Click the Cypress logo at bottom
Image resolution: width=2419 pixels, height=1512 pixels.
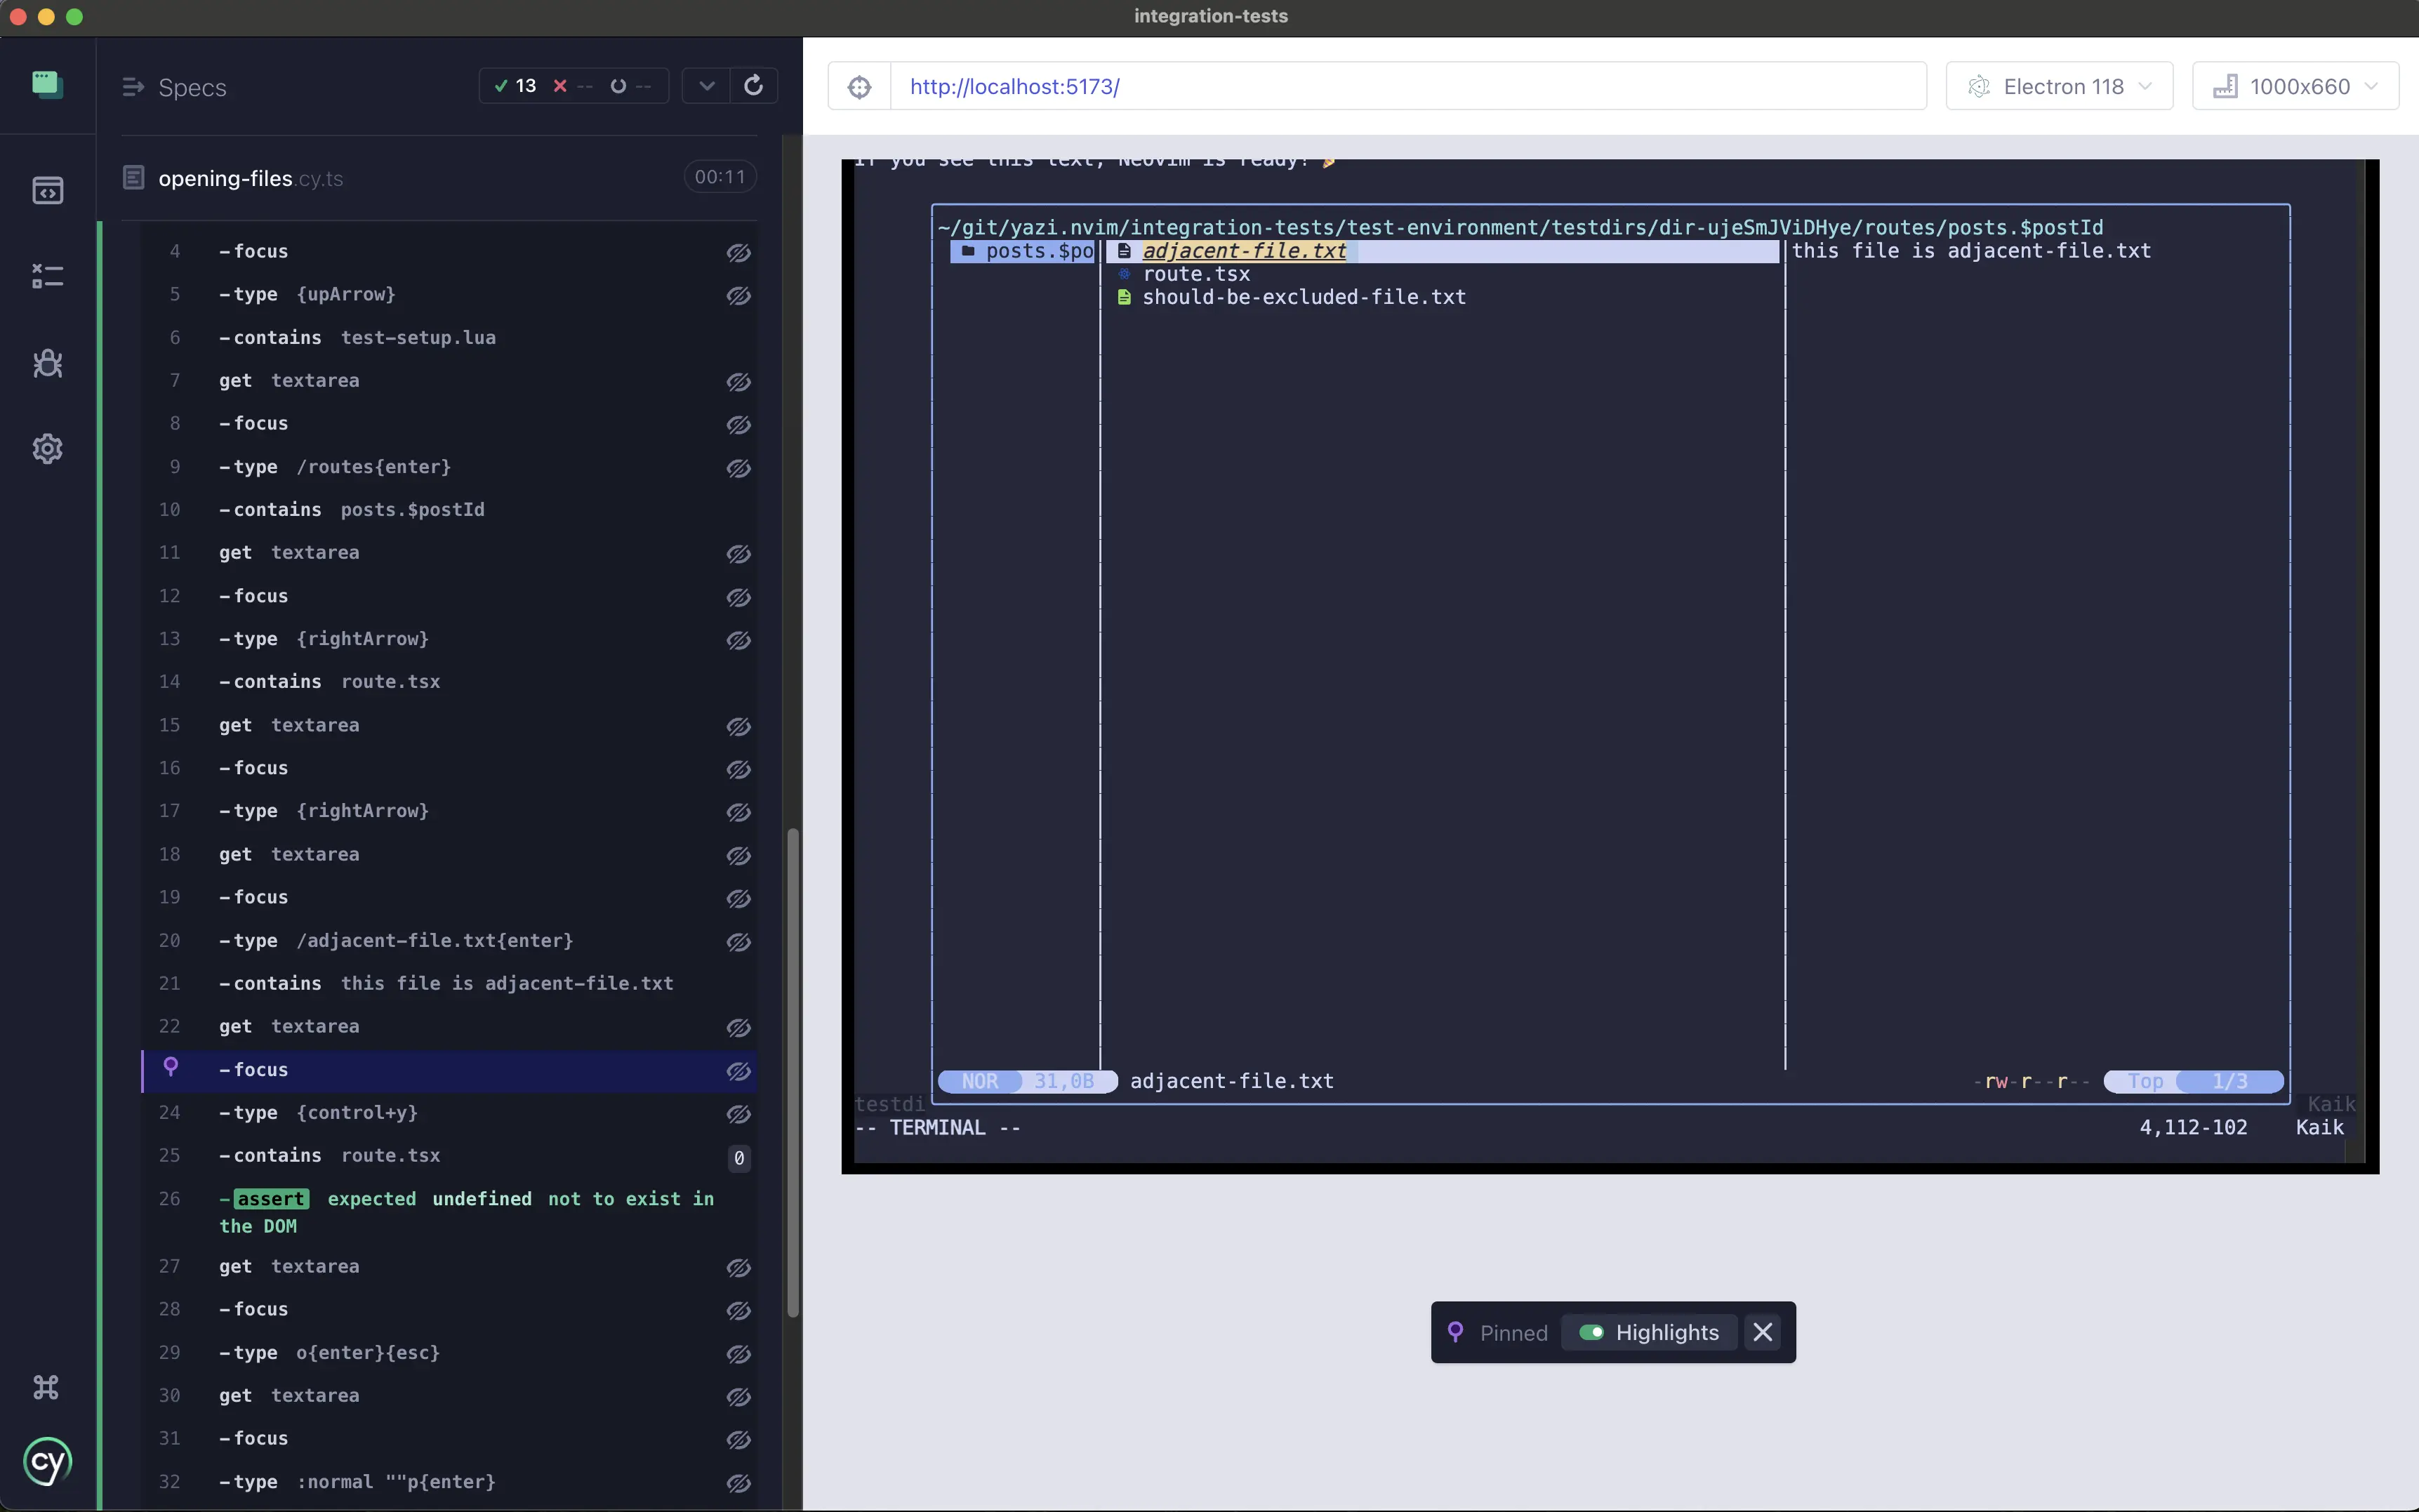pyautogui.click(x=47, y=1462)
